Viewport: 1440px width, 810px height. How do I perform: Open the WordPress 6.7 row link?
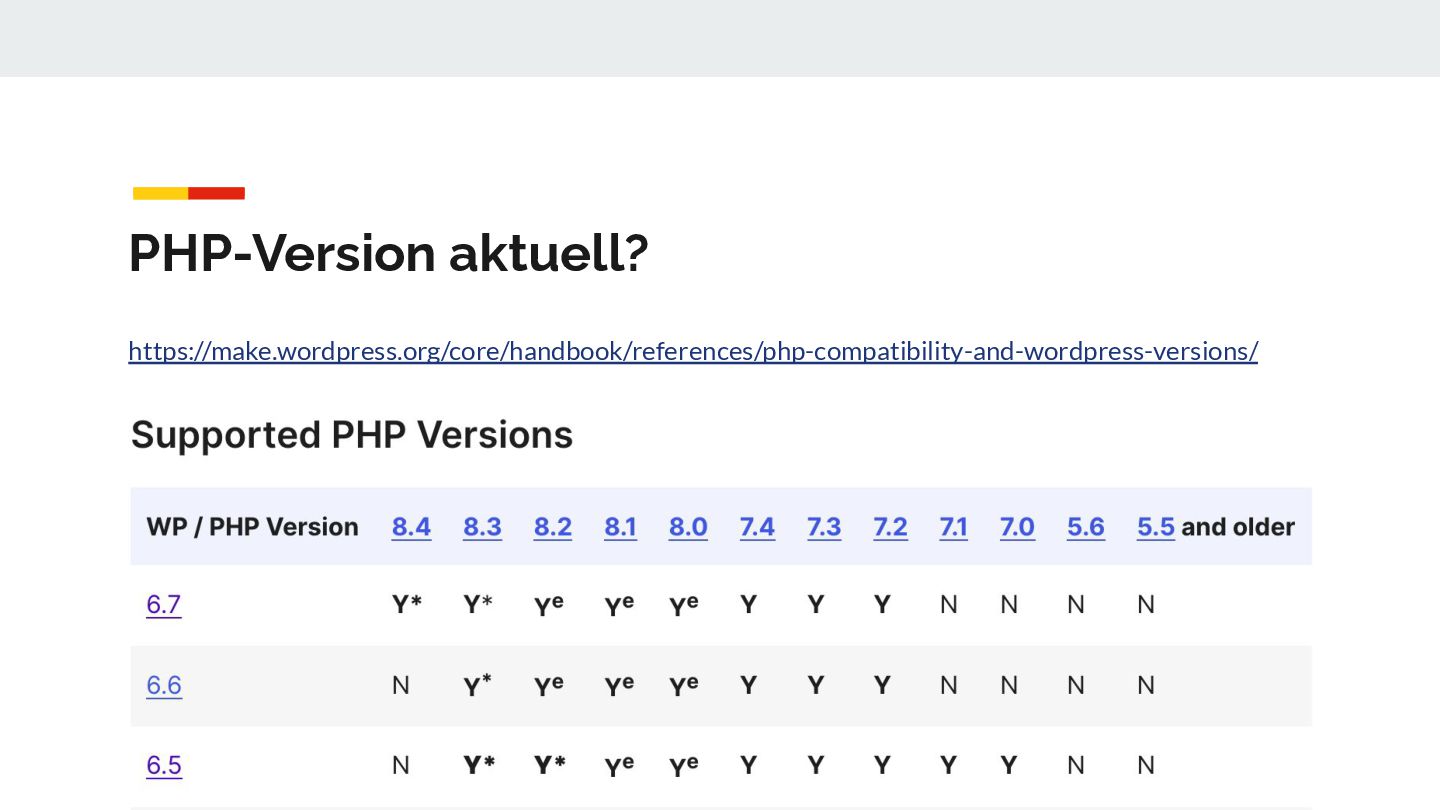click(x=164, y=605)
